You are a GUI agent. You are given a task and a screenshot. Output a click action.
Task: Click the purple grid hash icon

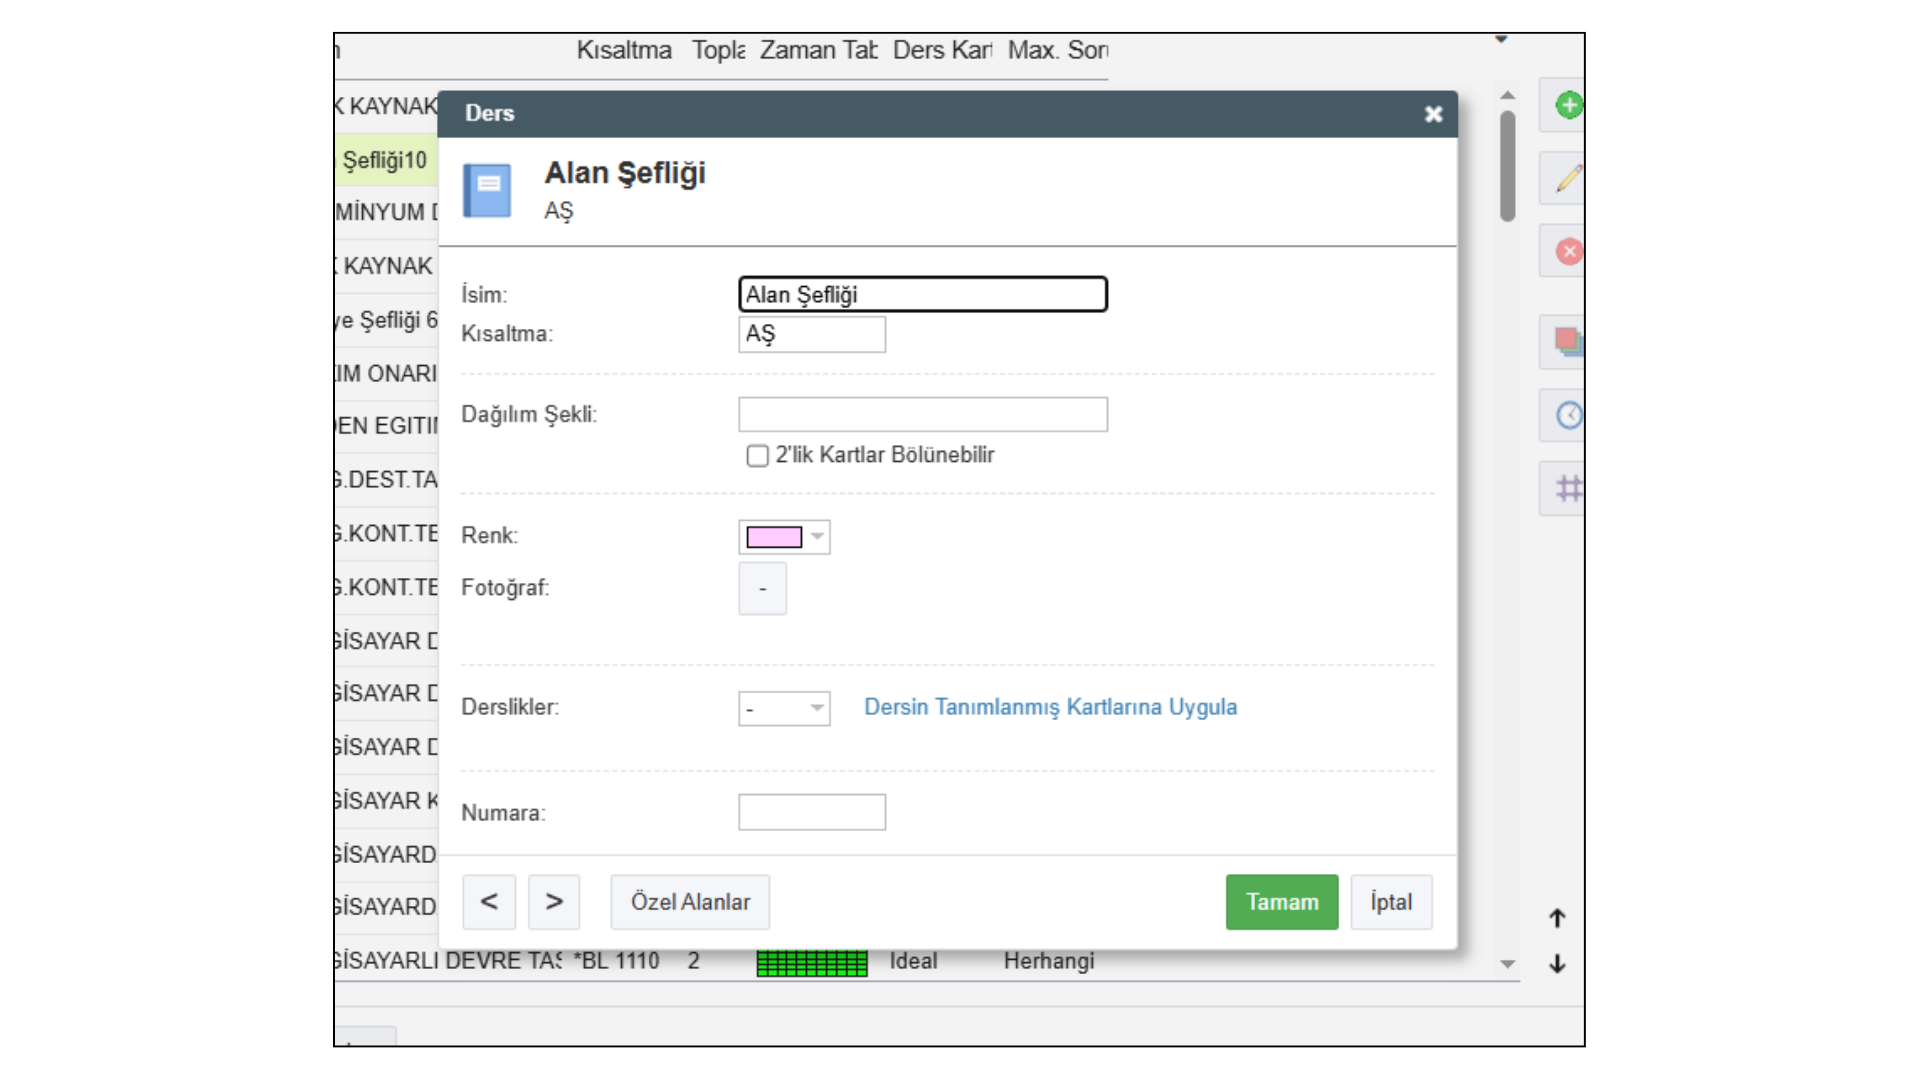(1568, 489)
